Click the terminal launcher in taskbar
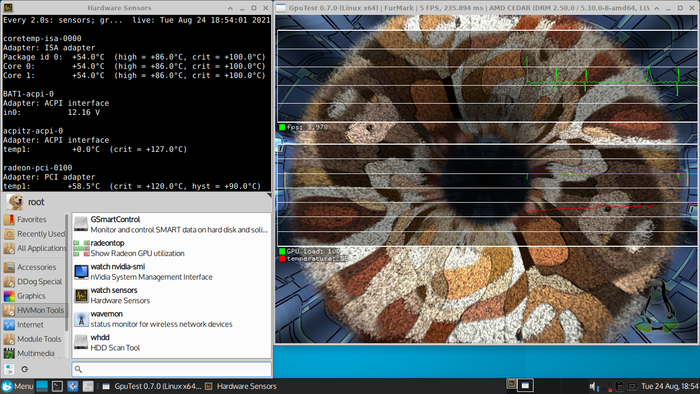This screenshot has height=394, width=700. pos(57,386)
